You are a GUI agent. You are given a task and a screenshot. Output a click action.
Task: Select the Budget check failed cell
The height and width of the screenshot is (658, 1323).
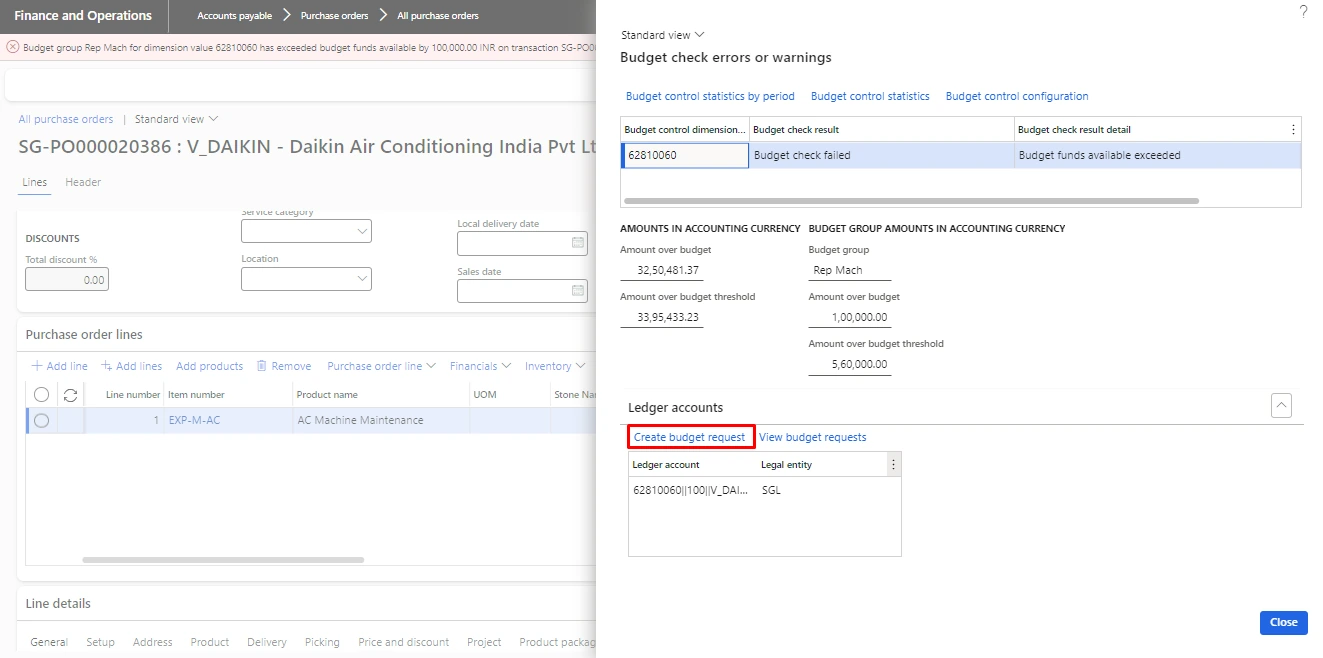(881, 155)
